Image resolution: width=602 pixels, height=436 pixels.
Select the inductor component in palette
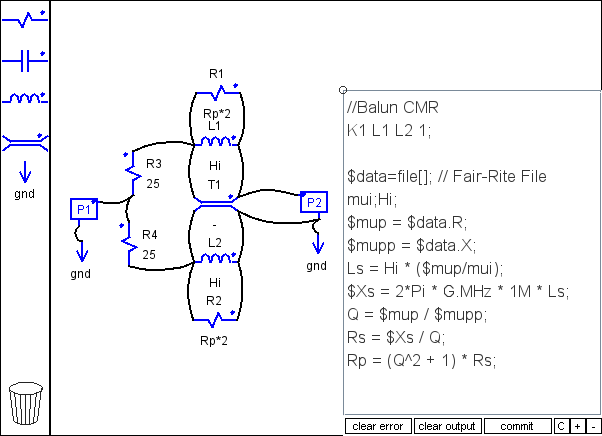tap(25, 99)
